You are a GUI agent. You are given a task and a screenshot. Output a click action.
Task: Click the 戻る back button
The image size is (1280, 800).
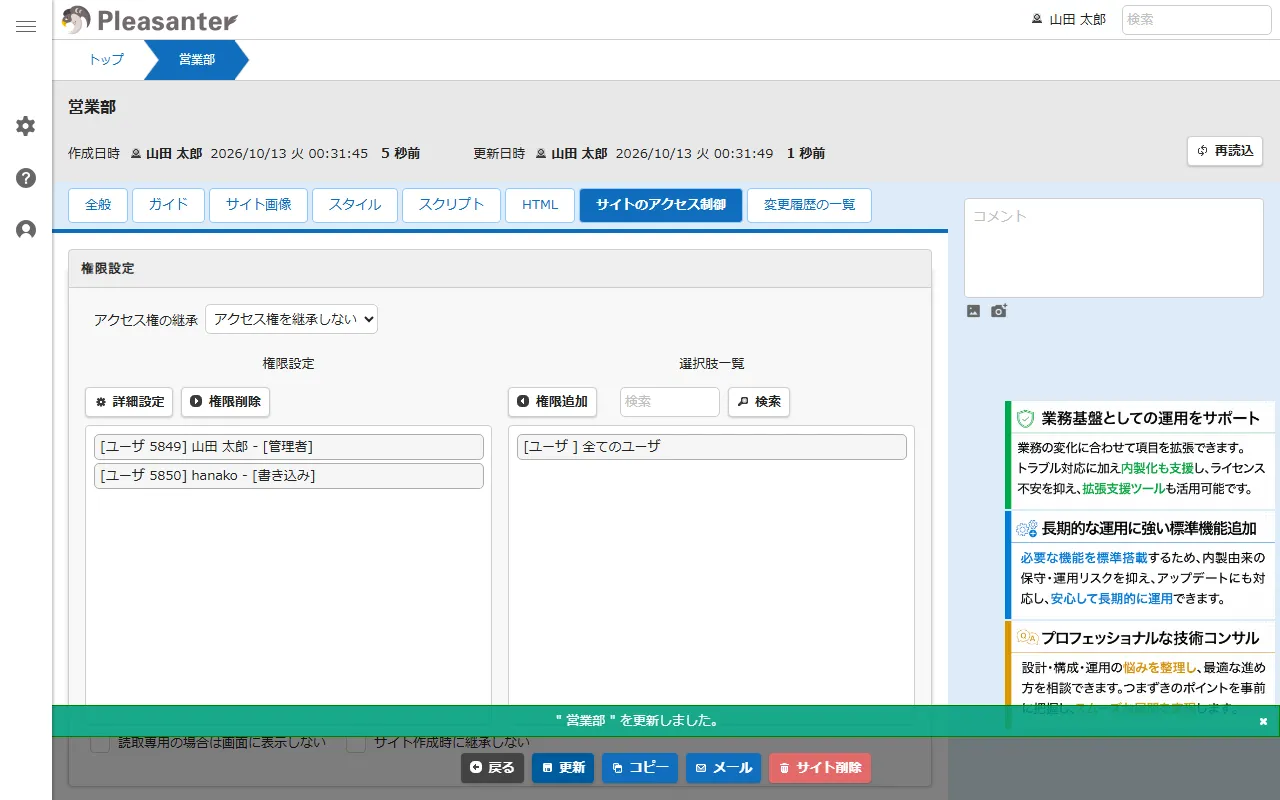coord(492,768)
